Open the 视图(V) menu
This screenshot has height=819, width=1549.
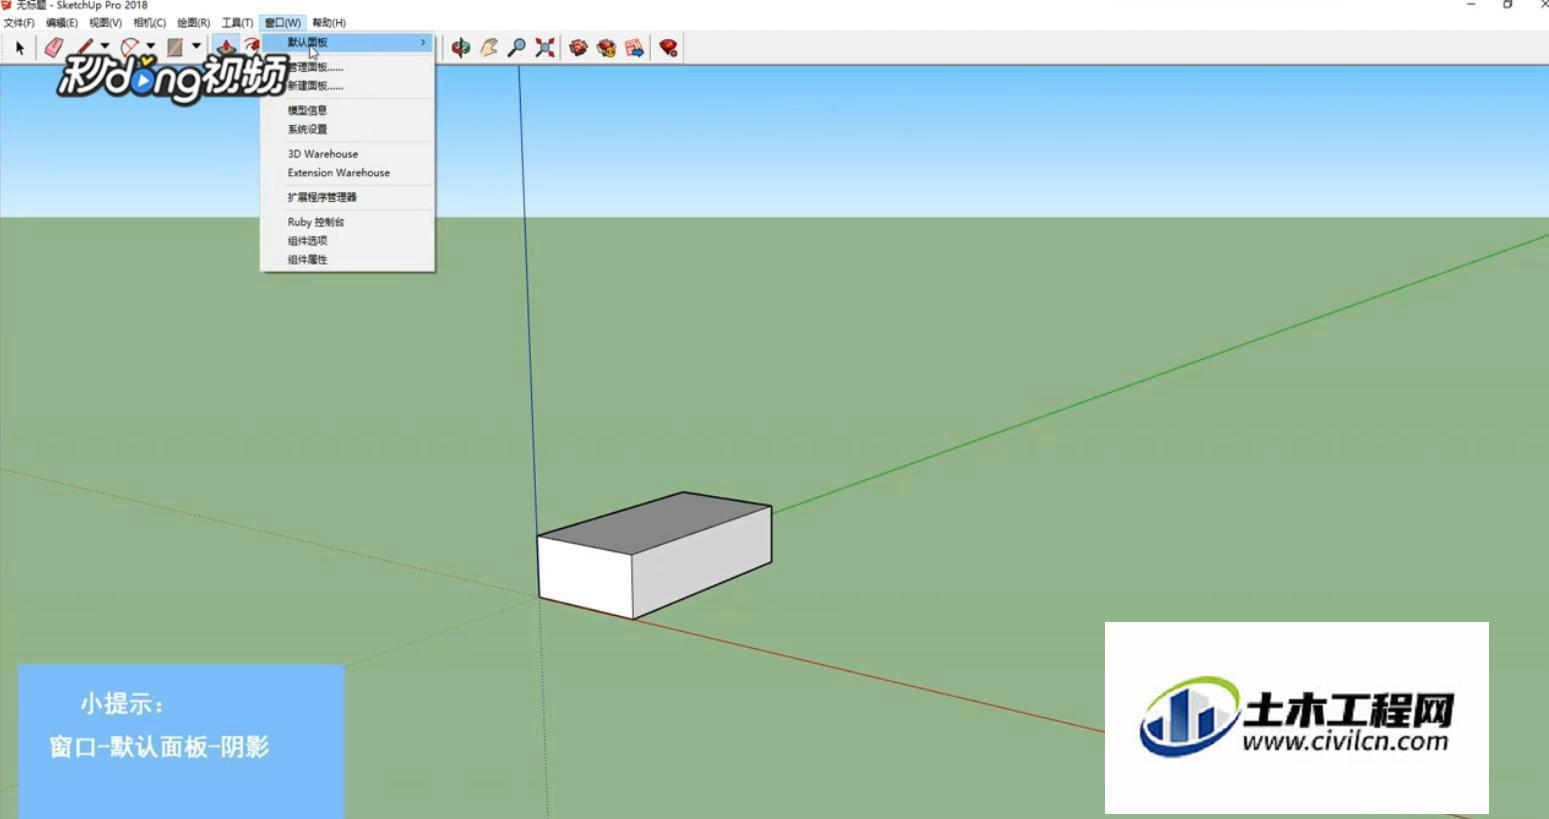tap(105, 22)
